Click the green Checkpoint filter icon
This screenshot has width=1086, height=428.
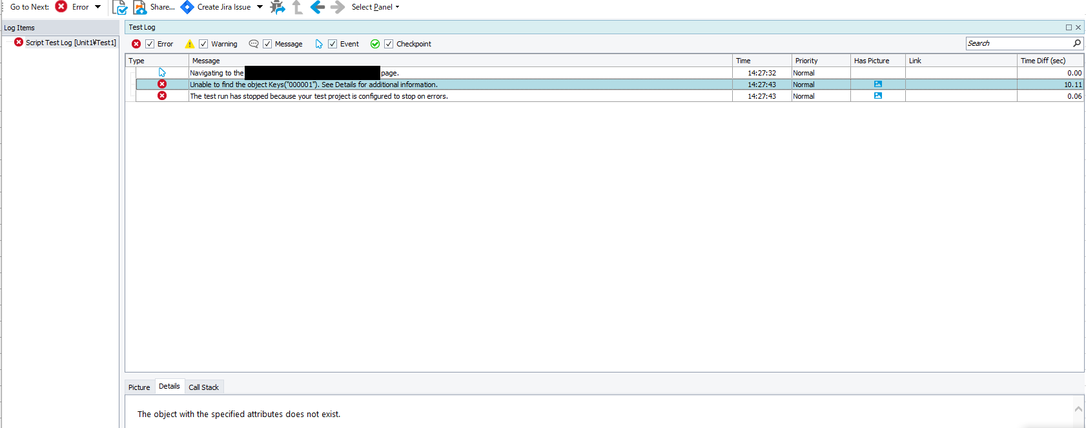[375, 44]
